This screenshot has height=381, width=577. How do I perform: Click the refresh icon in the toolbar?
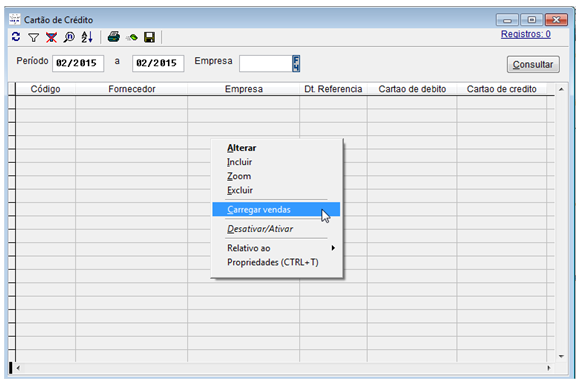(16, 37)
